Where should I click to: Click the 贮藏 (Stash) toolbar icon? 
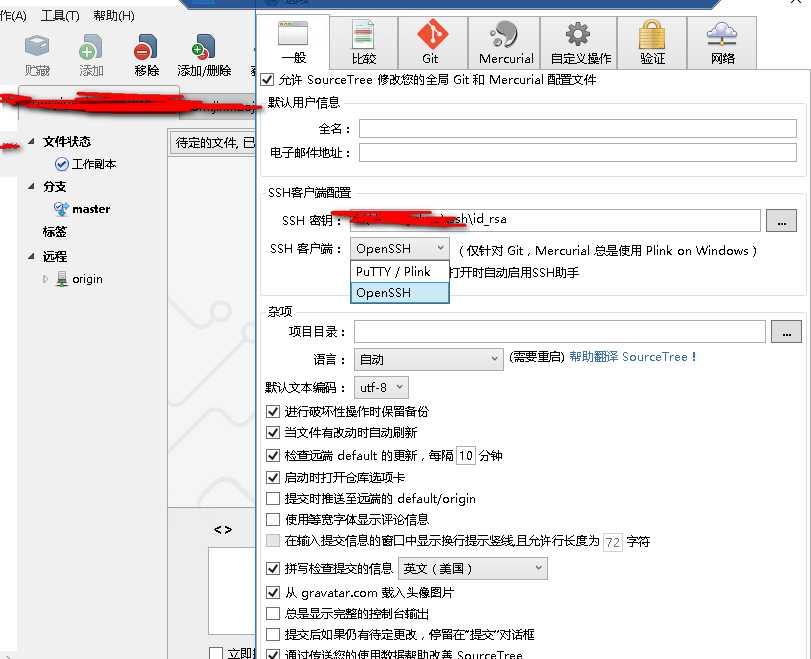(37, 55)
